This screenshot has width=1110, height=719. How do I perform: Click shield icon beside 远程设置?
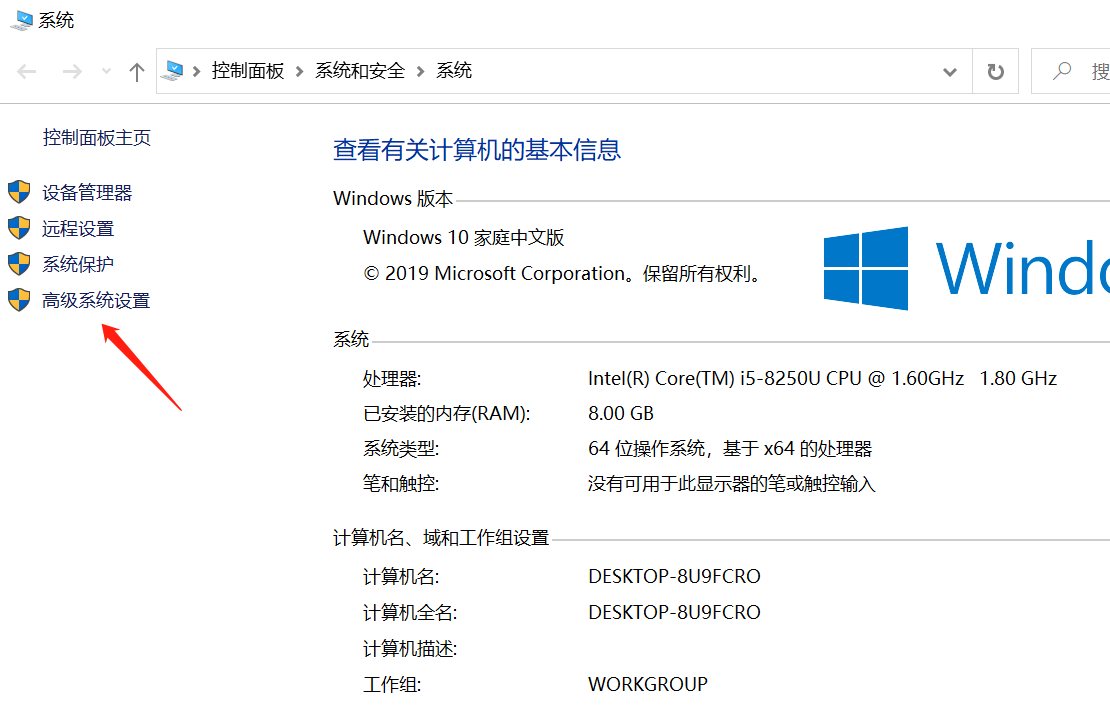(19, 228)
